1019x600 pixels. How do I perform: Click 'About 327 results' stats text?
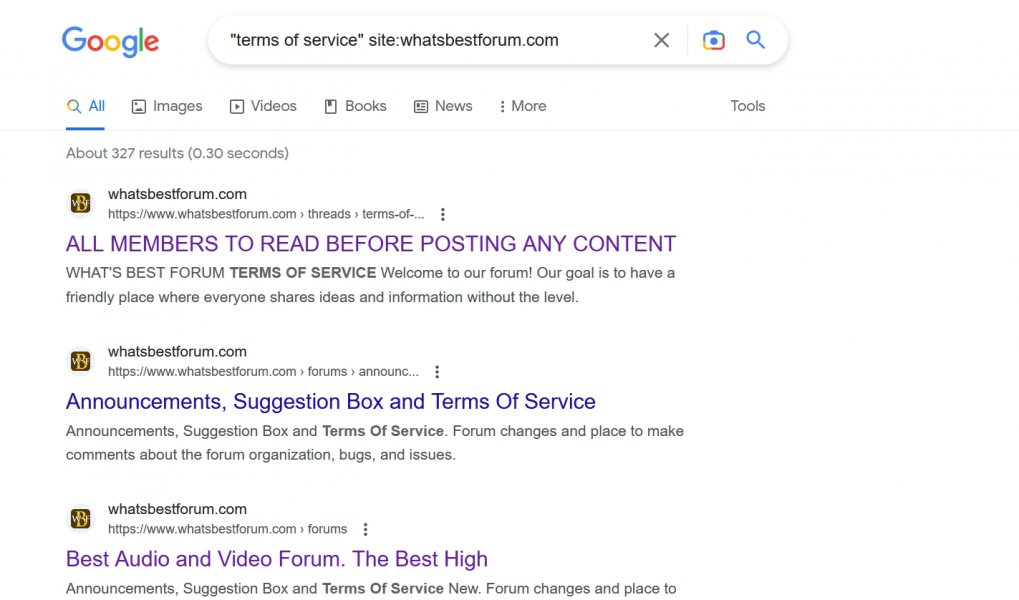[177, 153]
